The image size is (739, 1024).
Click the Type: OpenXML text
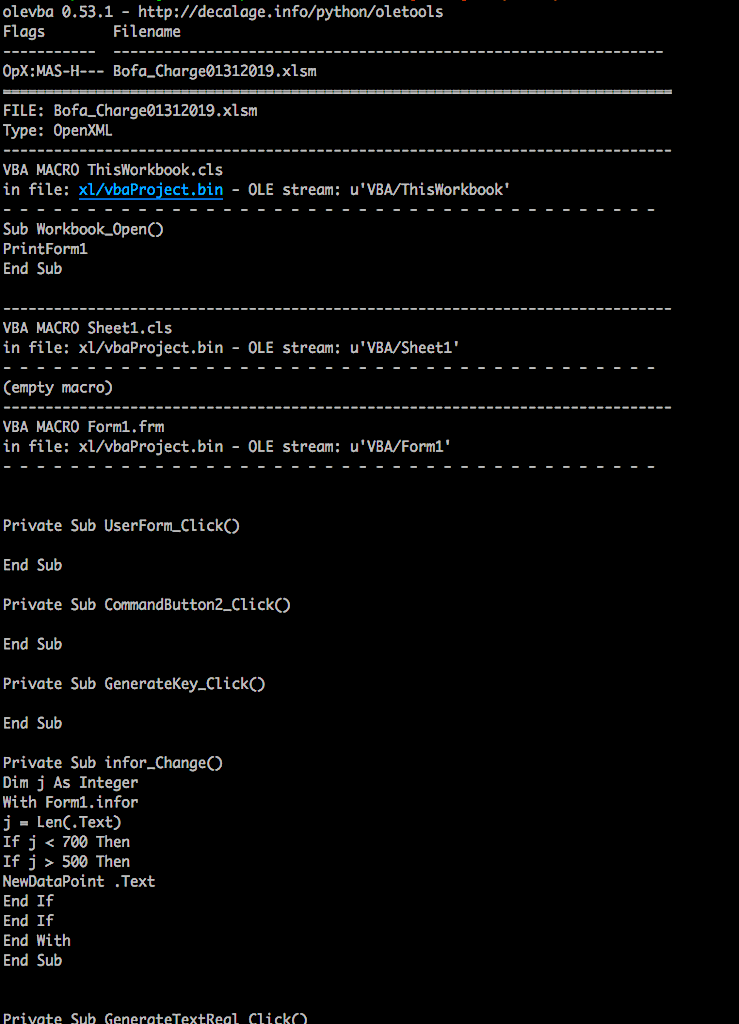(x=58, y=131)
